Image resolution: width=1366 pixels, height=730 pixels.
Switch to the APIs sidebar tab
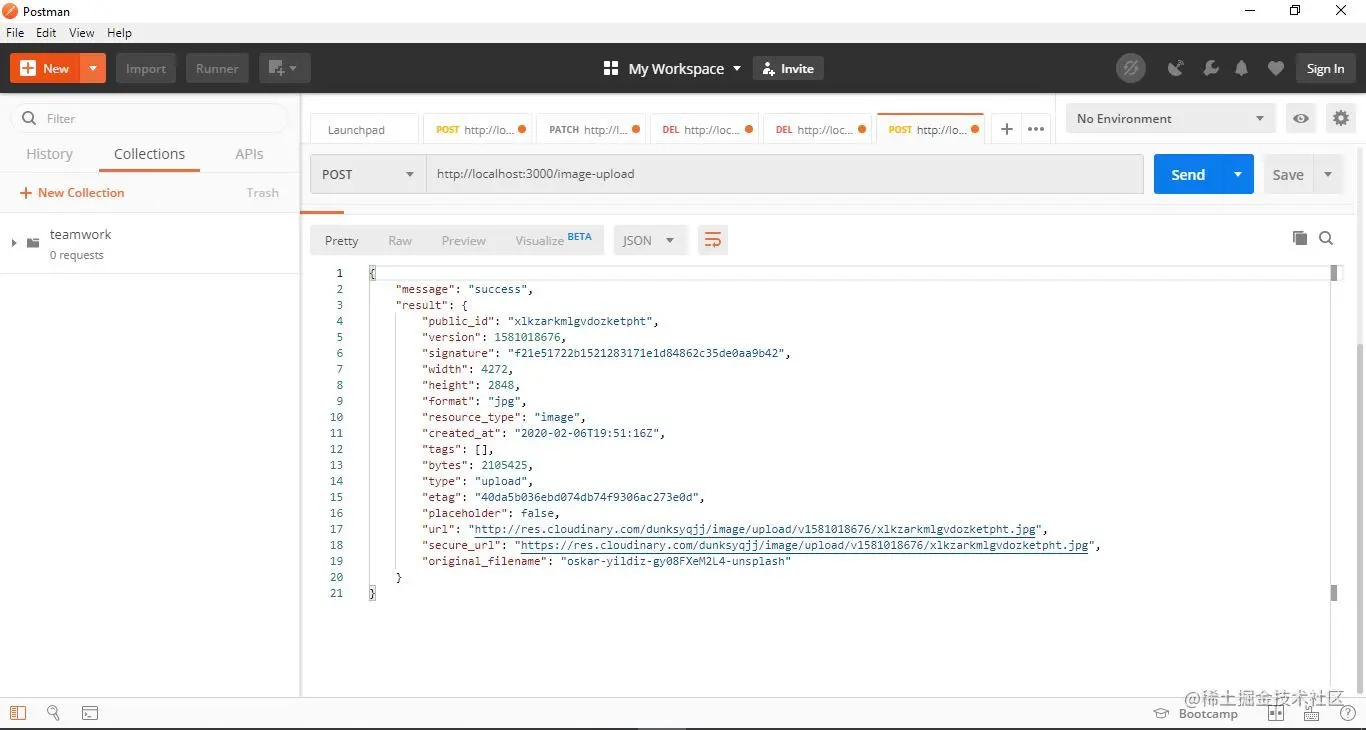(249, 154)
